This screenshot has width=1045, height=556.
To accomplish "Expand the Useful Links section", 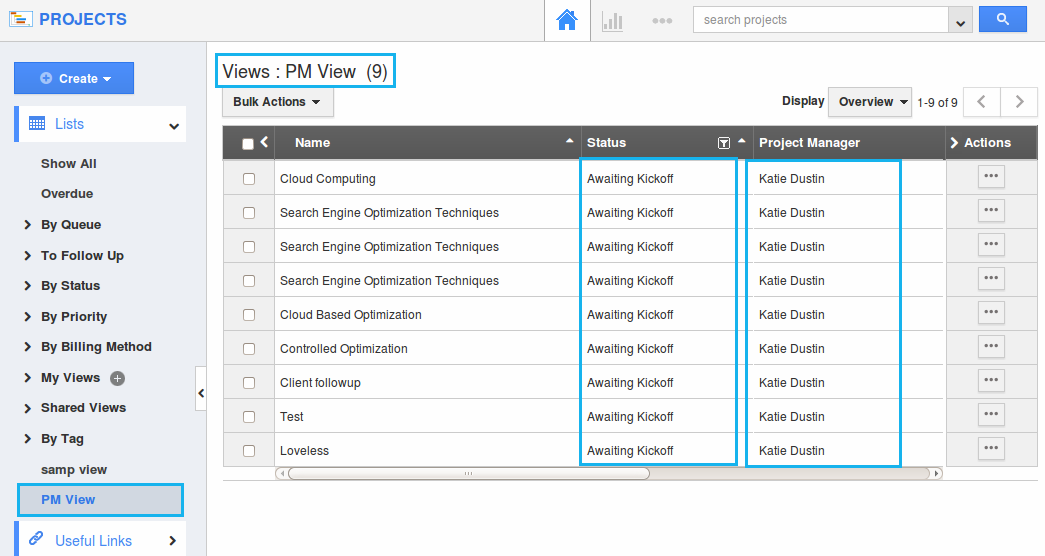I will [173, 541].
